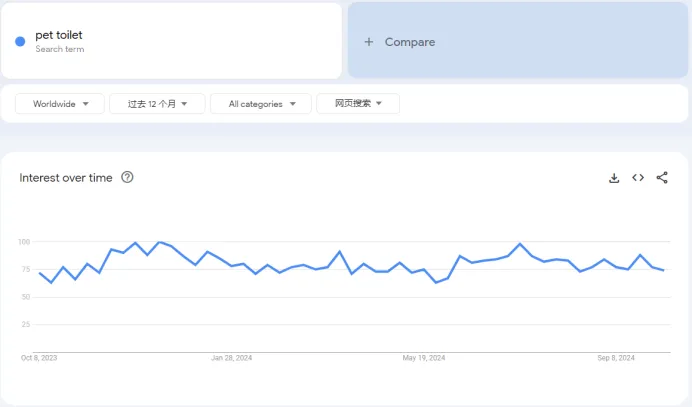This screenshot has width=692, height=407.
Task: Click the Jan 28, 2024 axis label
Action: (x=231, y=358)
